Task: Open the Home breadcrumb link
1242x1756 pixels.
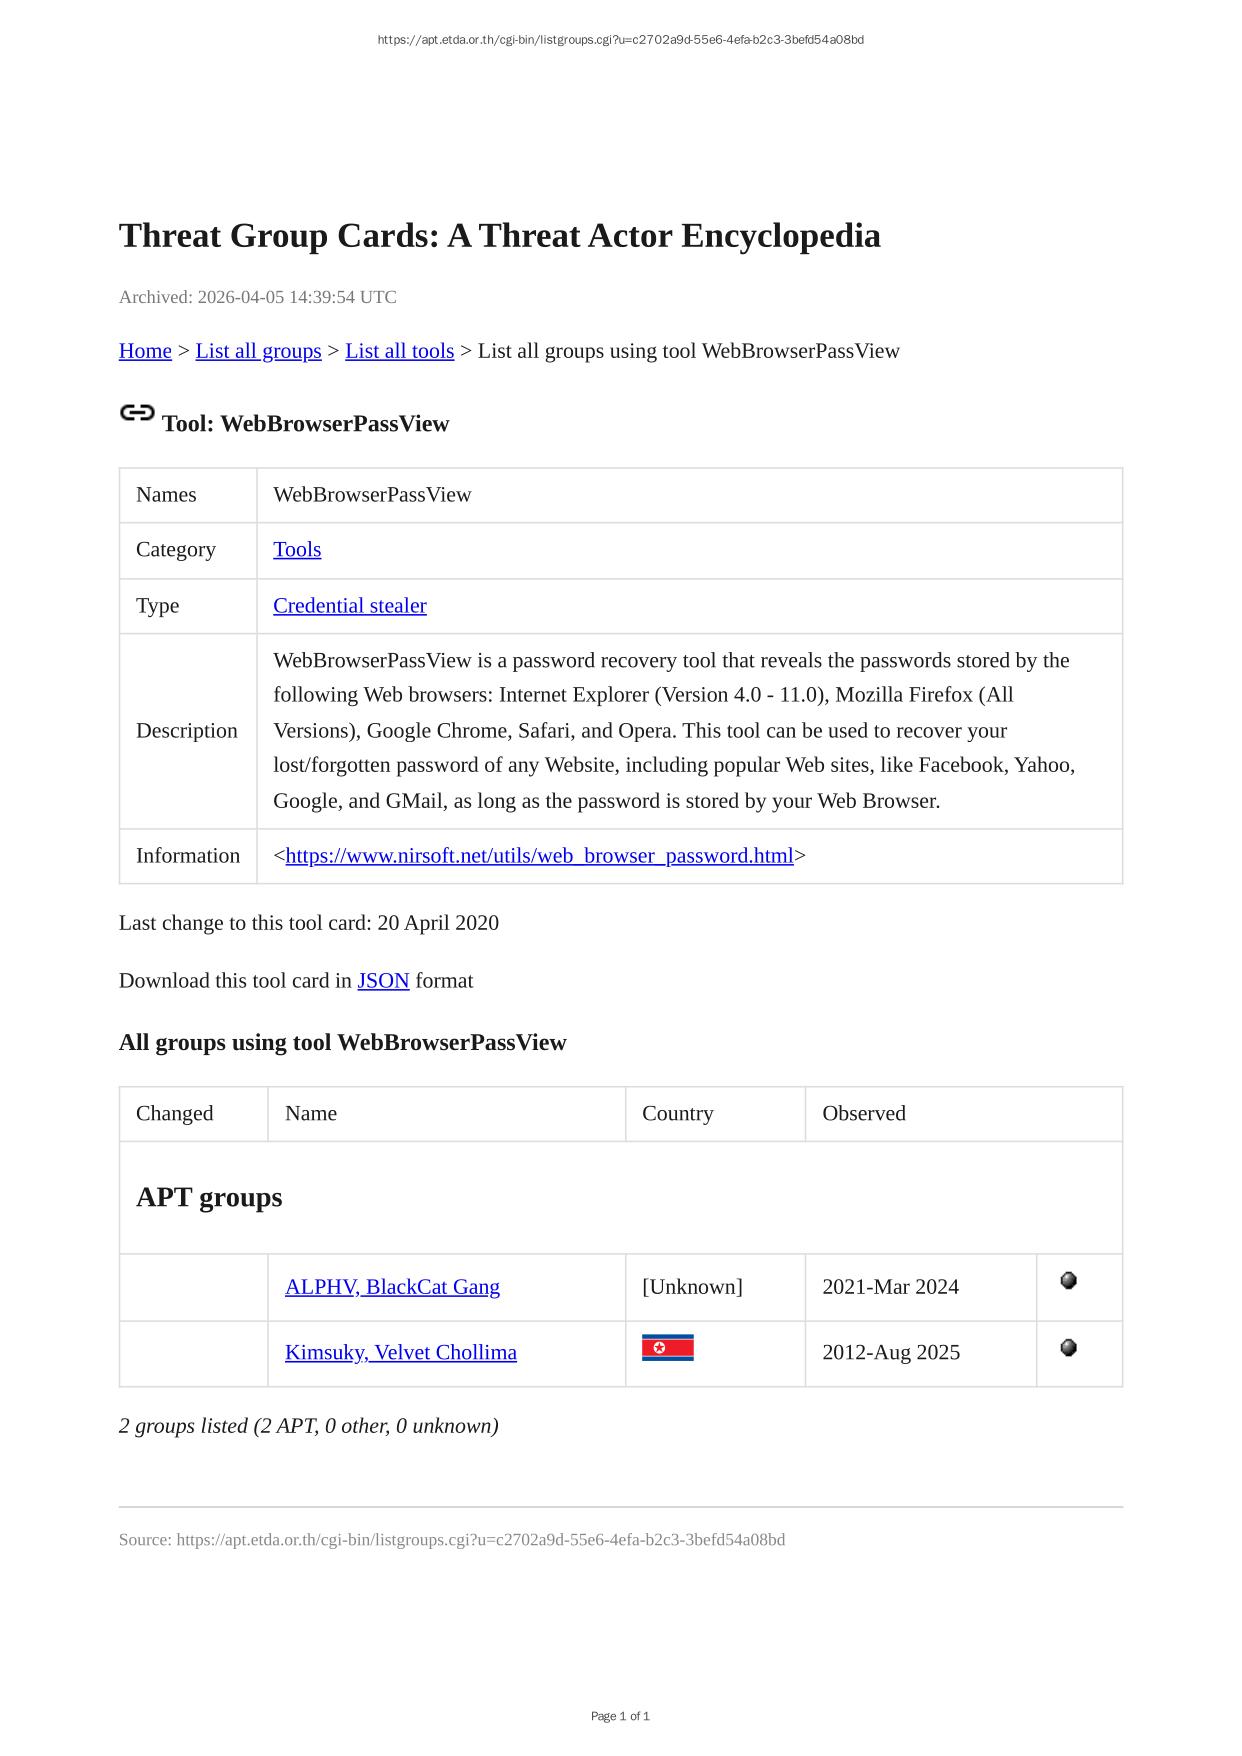Action: [145, 351]
